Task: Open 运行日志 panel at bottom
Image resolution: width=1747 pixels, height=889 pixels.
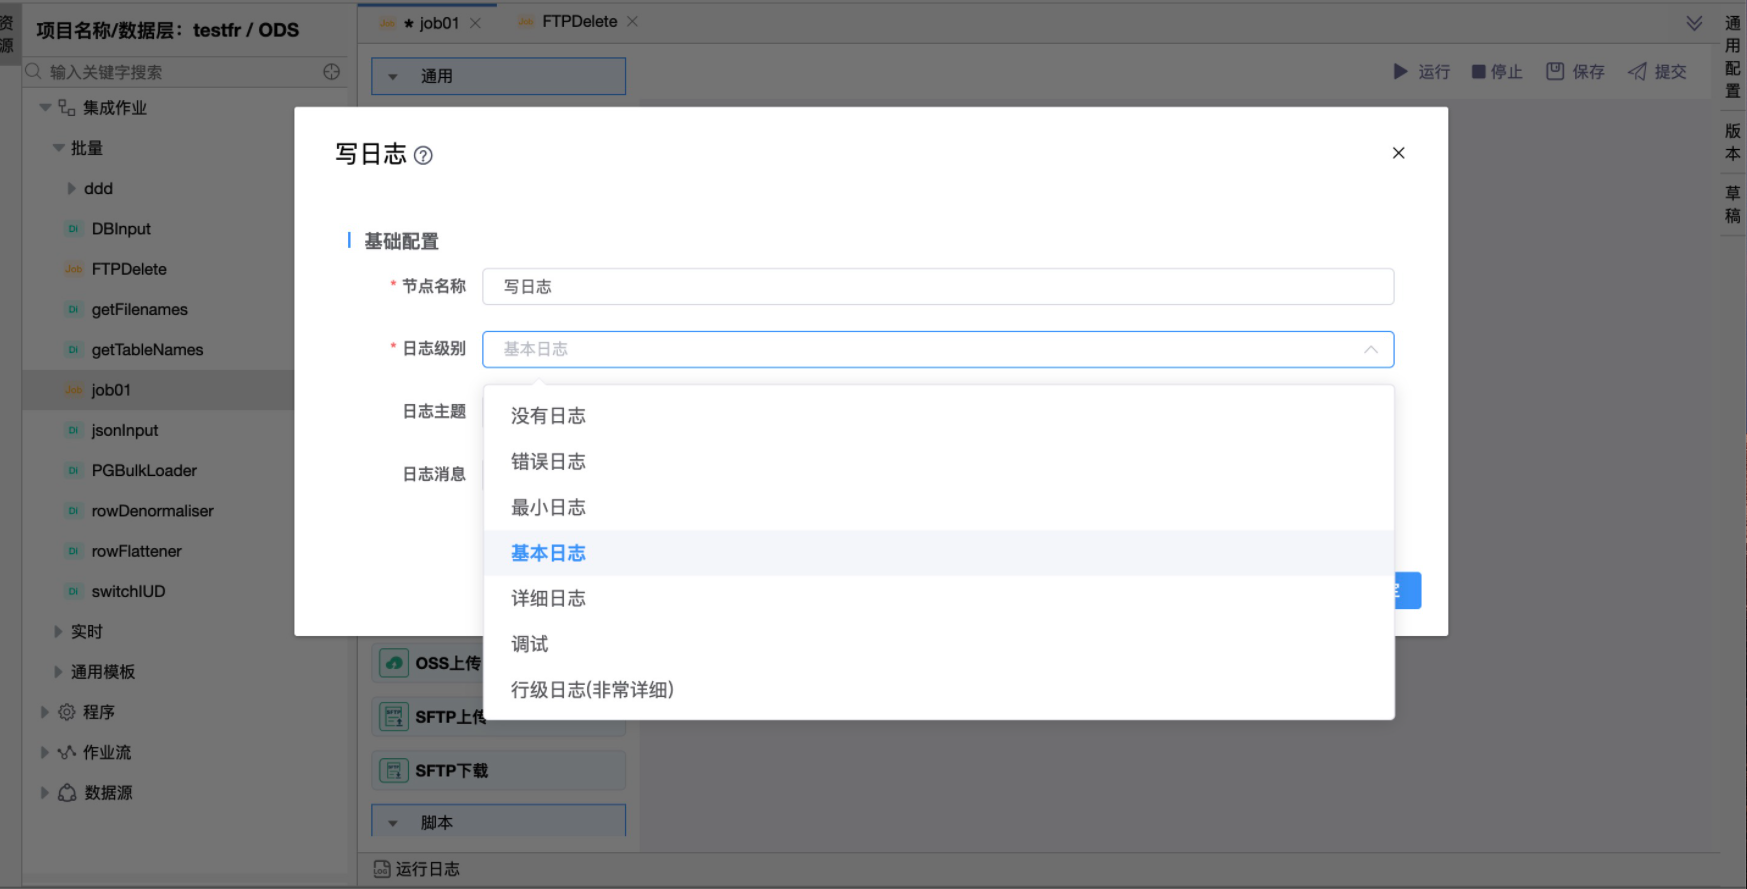Action: (418, 869)
